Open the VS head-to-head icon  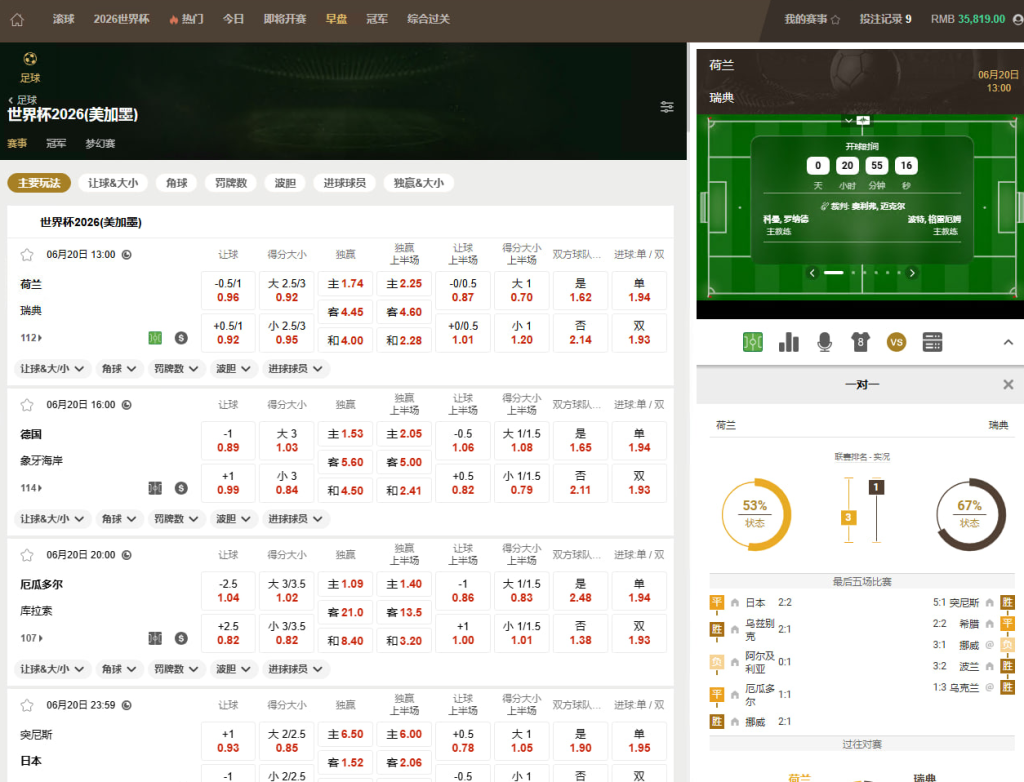pos(897,342)
